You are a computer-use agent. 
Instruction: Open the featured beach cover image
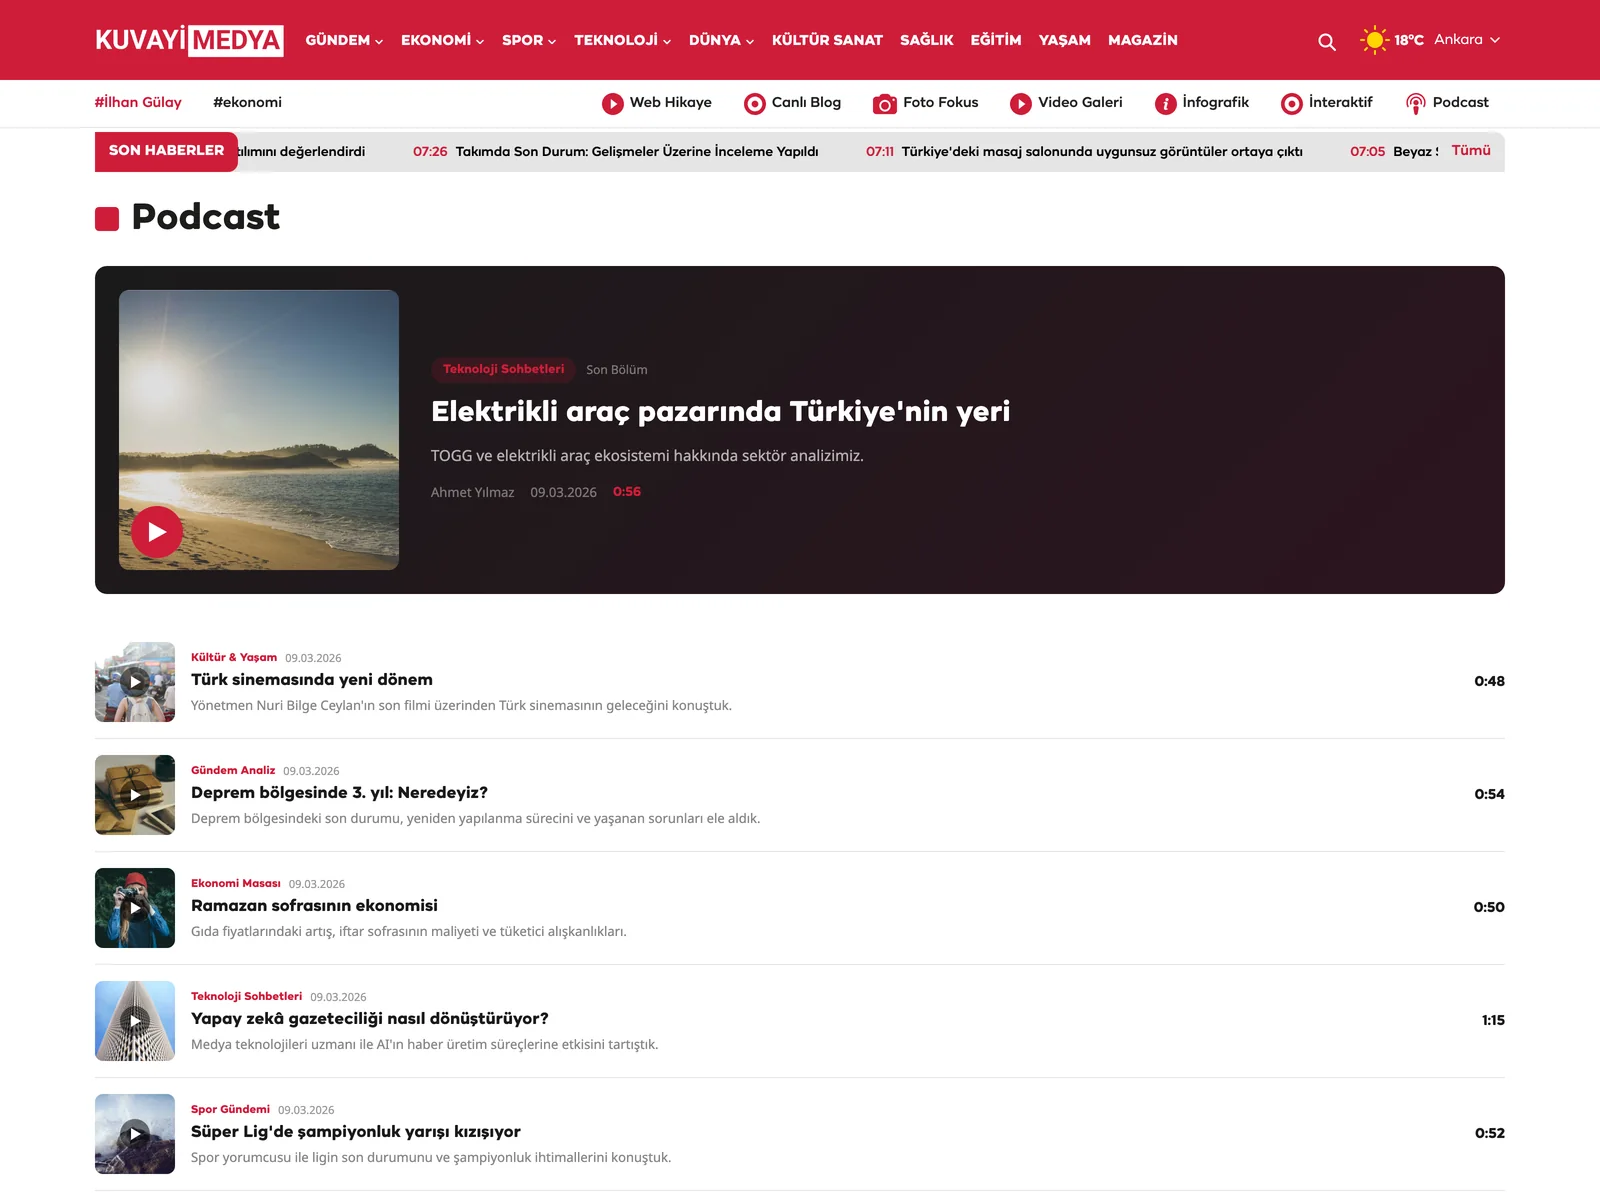(x=259, y=430)
